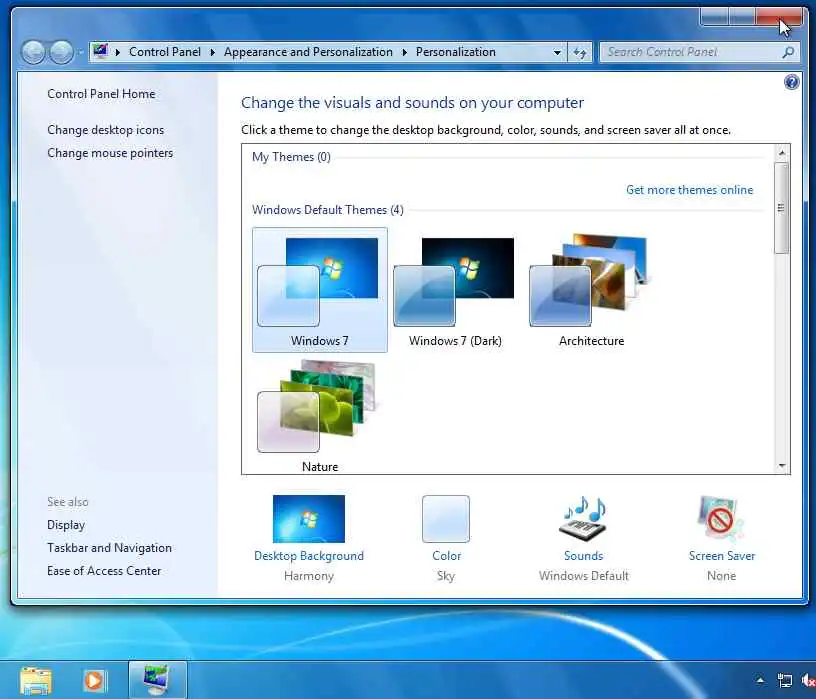Close the Personalization window

779,16
